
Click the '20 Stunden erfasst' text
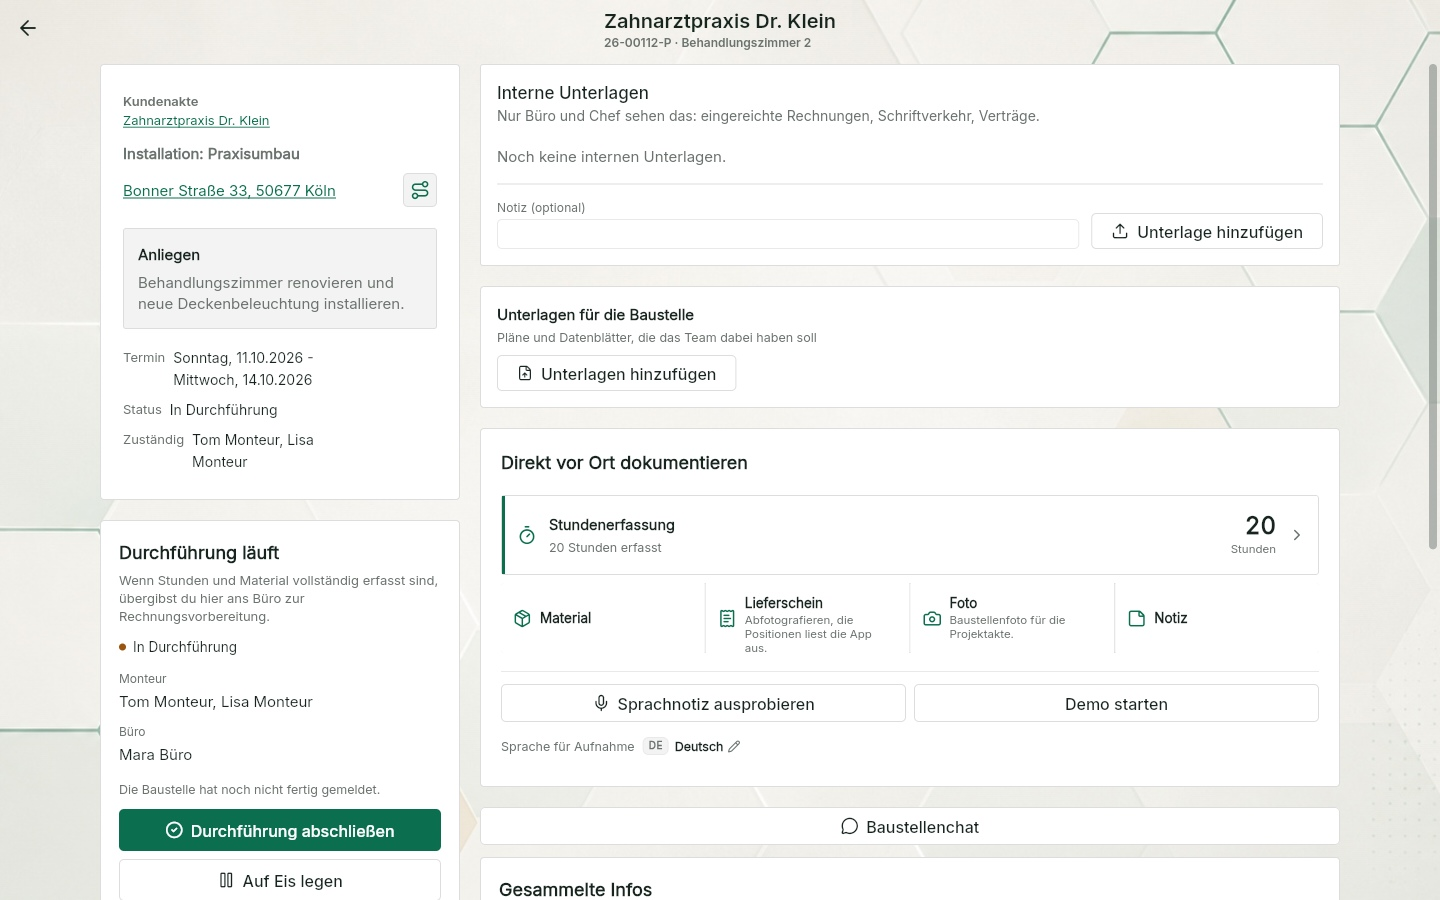[605, 548]
